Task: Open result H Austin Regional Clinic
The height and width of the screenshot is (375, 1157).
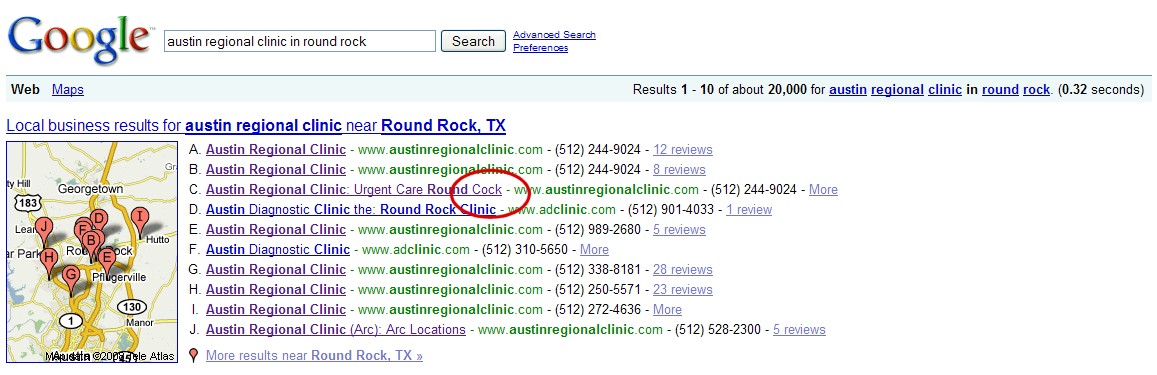Action: 276,289
